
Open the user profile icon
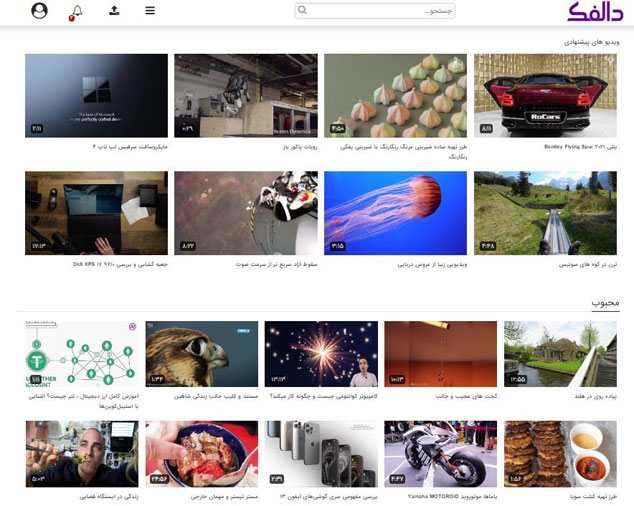pos(39,11)
